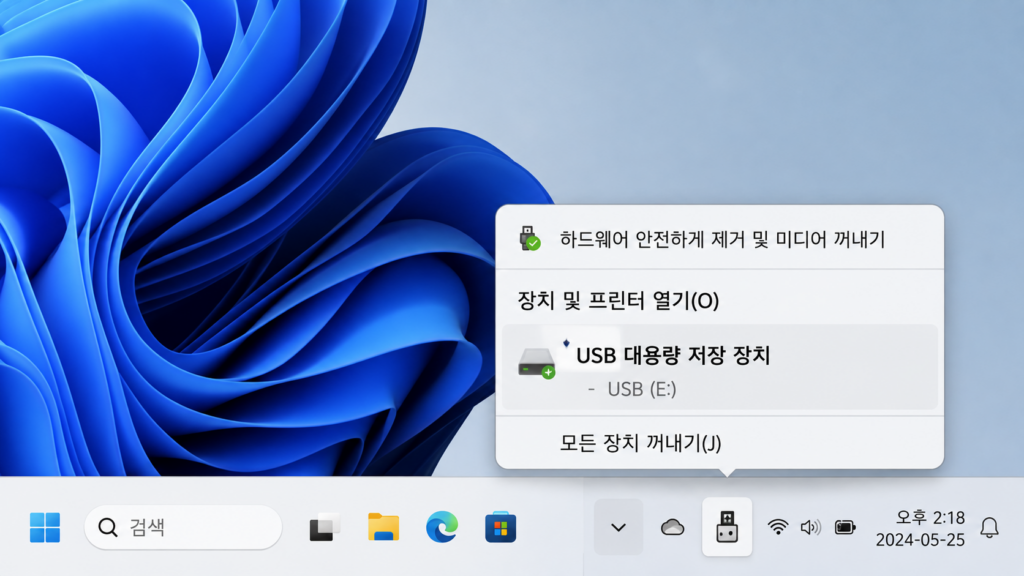The width and height of the screenshot is (1024, 576).
Task: Open the Wi-Fi network tray icon
Action: pos(778,527)
